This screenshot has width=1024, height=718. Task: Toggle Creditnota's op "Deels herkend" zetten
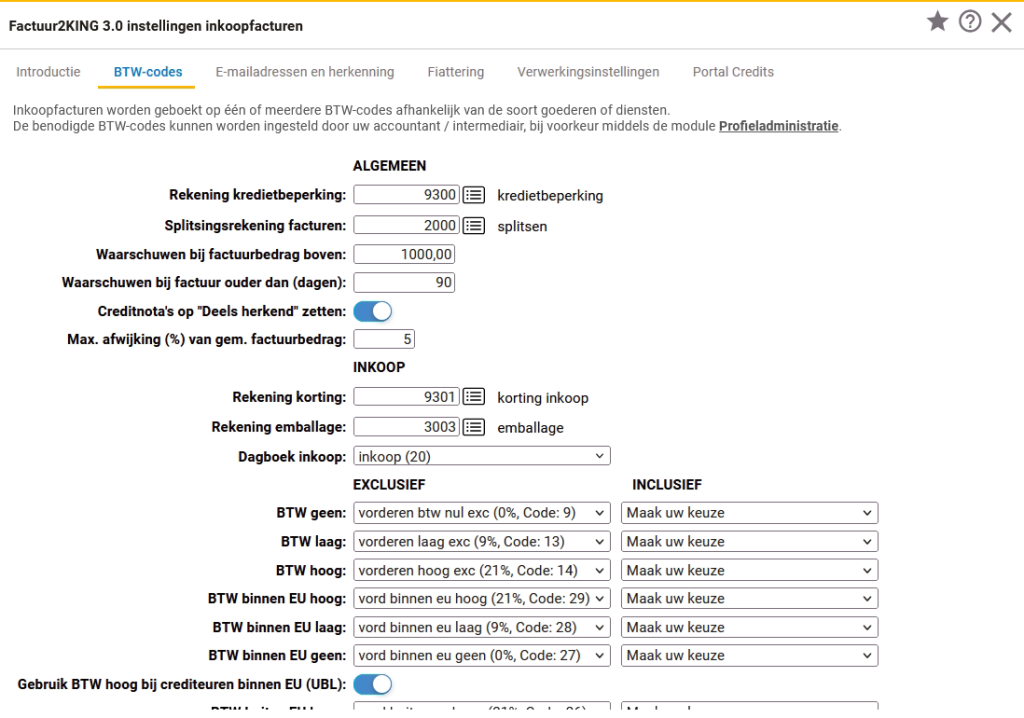click(x=373, y=312)
